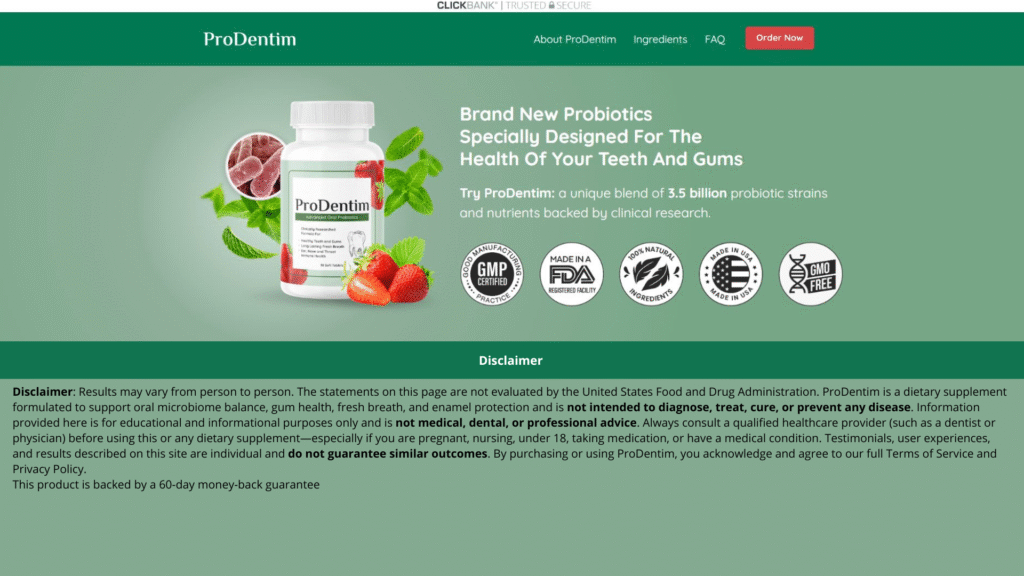Click the 60-day money-back guarantee sentence
This screenshot has width=1024, height=576.
(x=166, y=485)
